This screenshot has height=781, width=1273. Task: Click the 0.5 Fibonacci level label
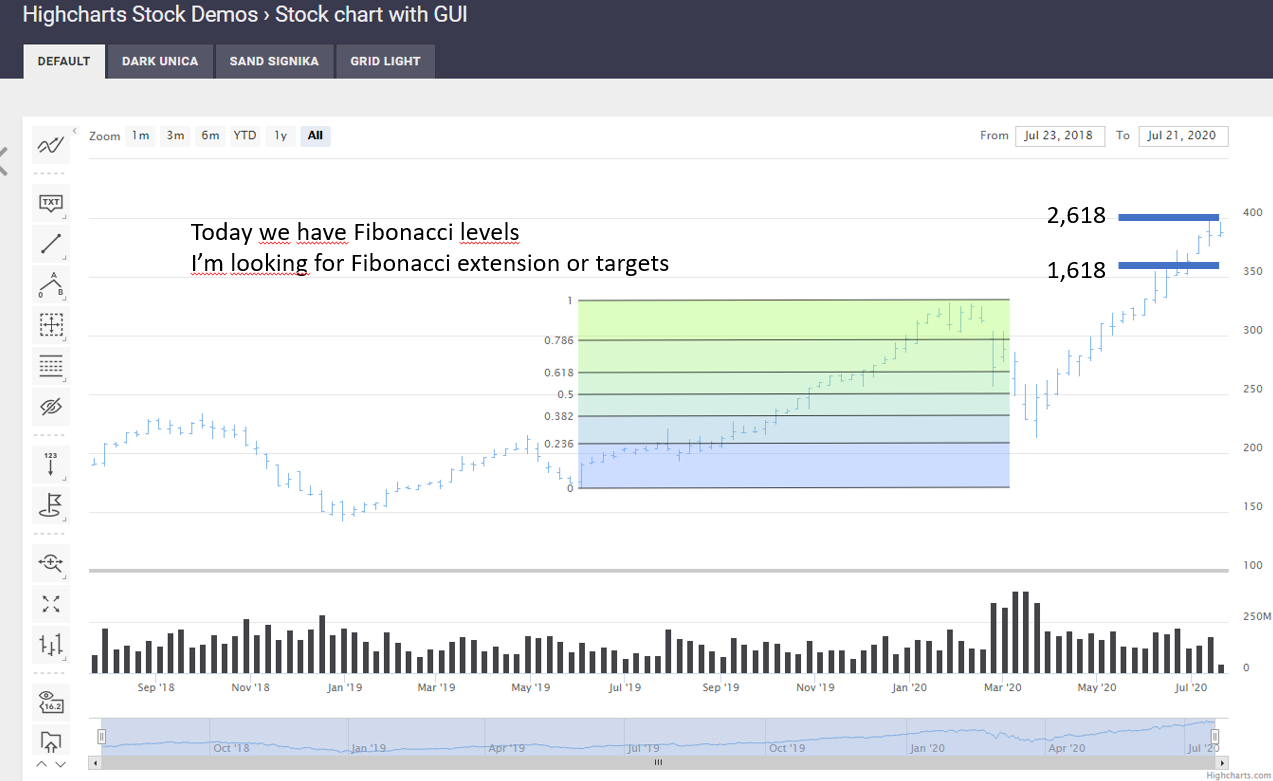(566, 395)
